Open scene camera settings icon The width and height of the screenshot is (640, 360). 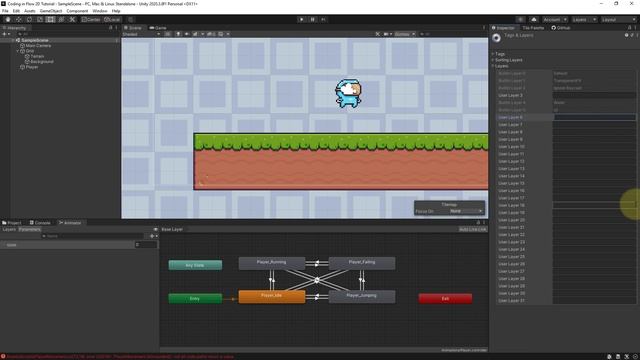pyautogui.click(x=387, y=34)
